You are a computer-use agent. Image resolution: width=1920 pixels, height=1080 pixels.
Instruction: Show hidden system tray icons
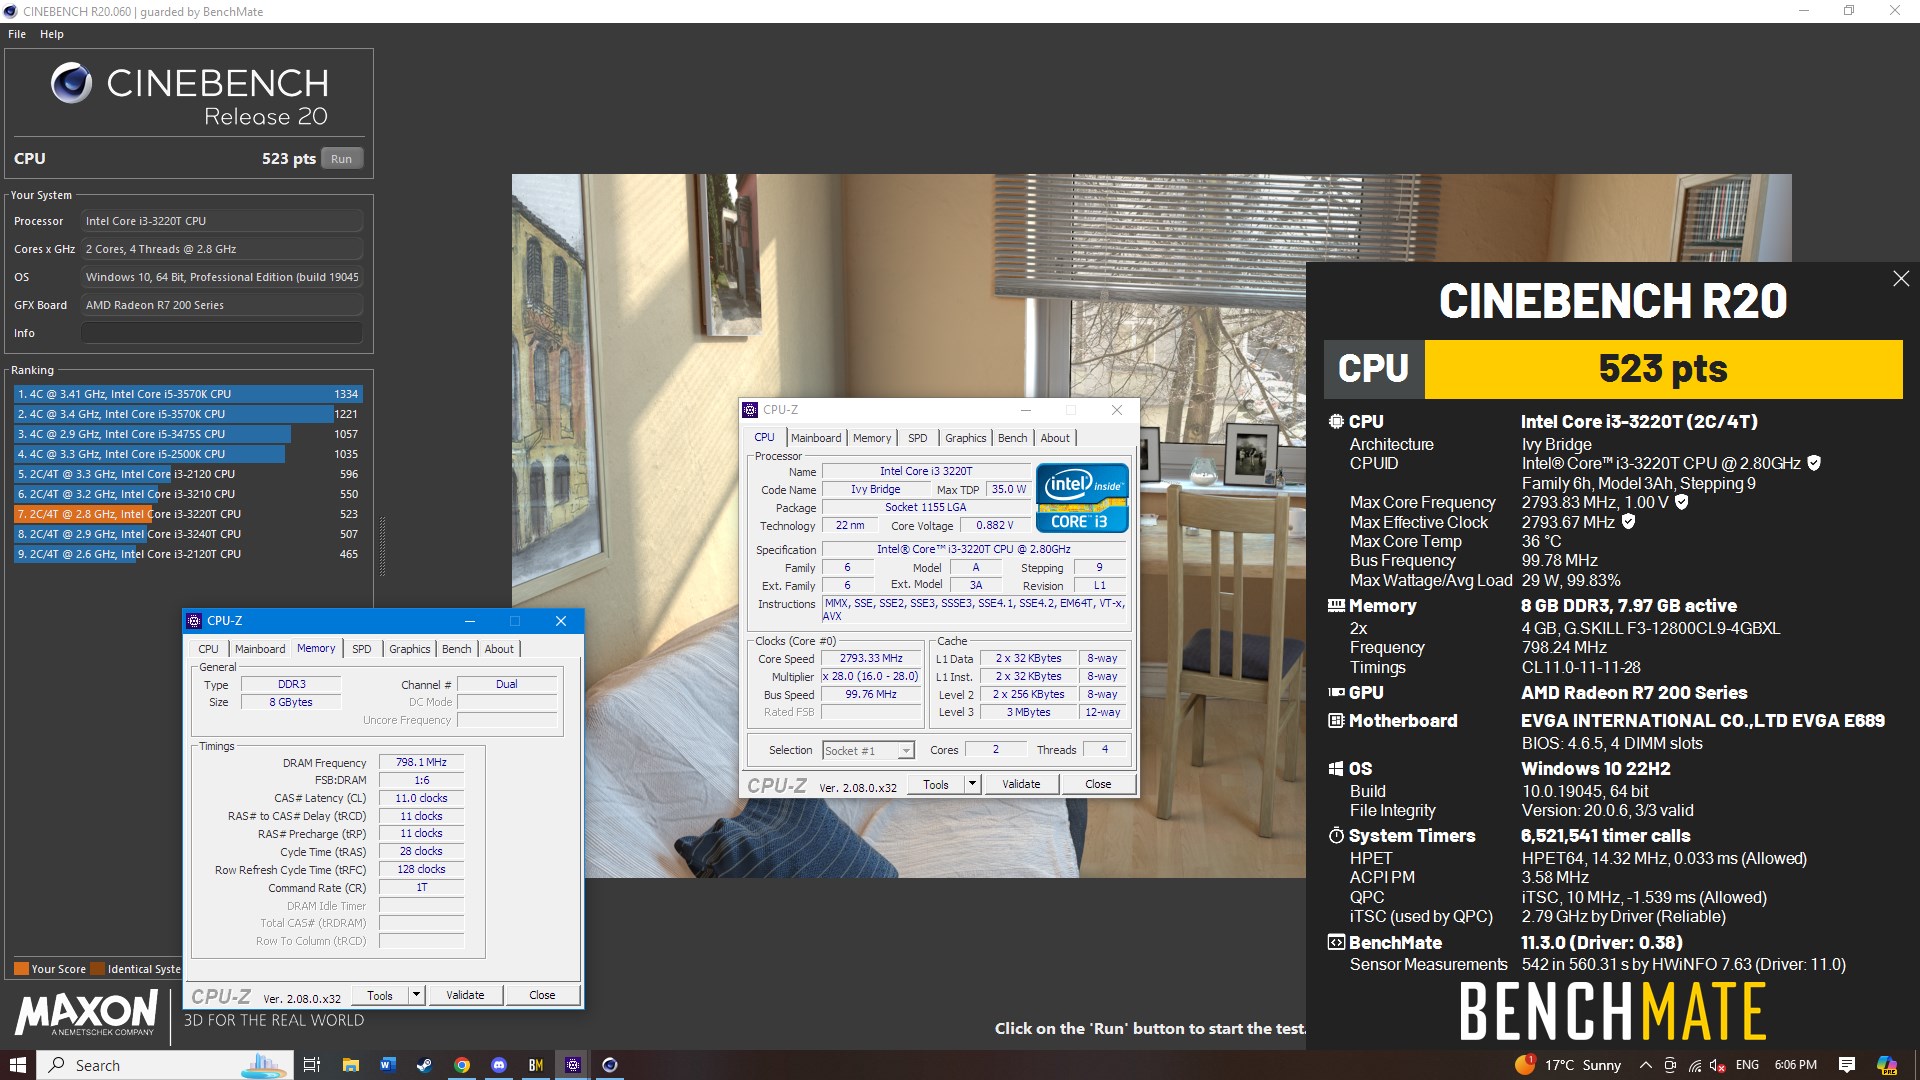pyautogui.click(x=1645, y=1065)
